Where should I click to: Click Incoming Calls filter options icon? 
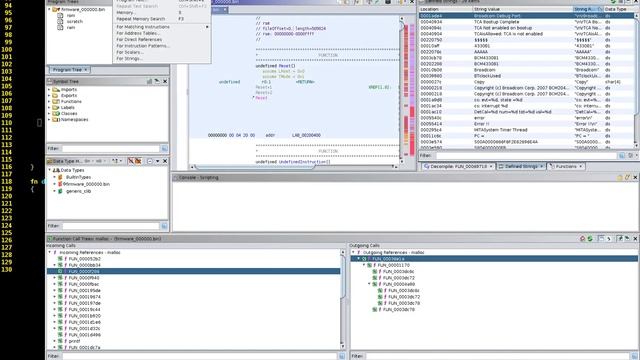(342, 356)
